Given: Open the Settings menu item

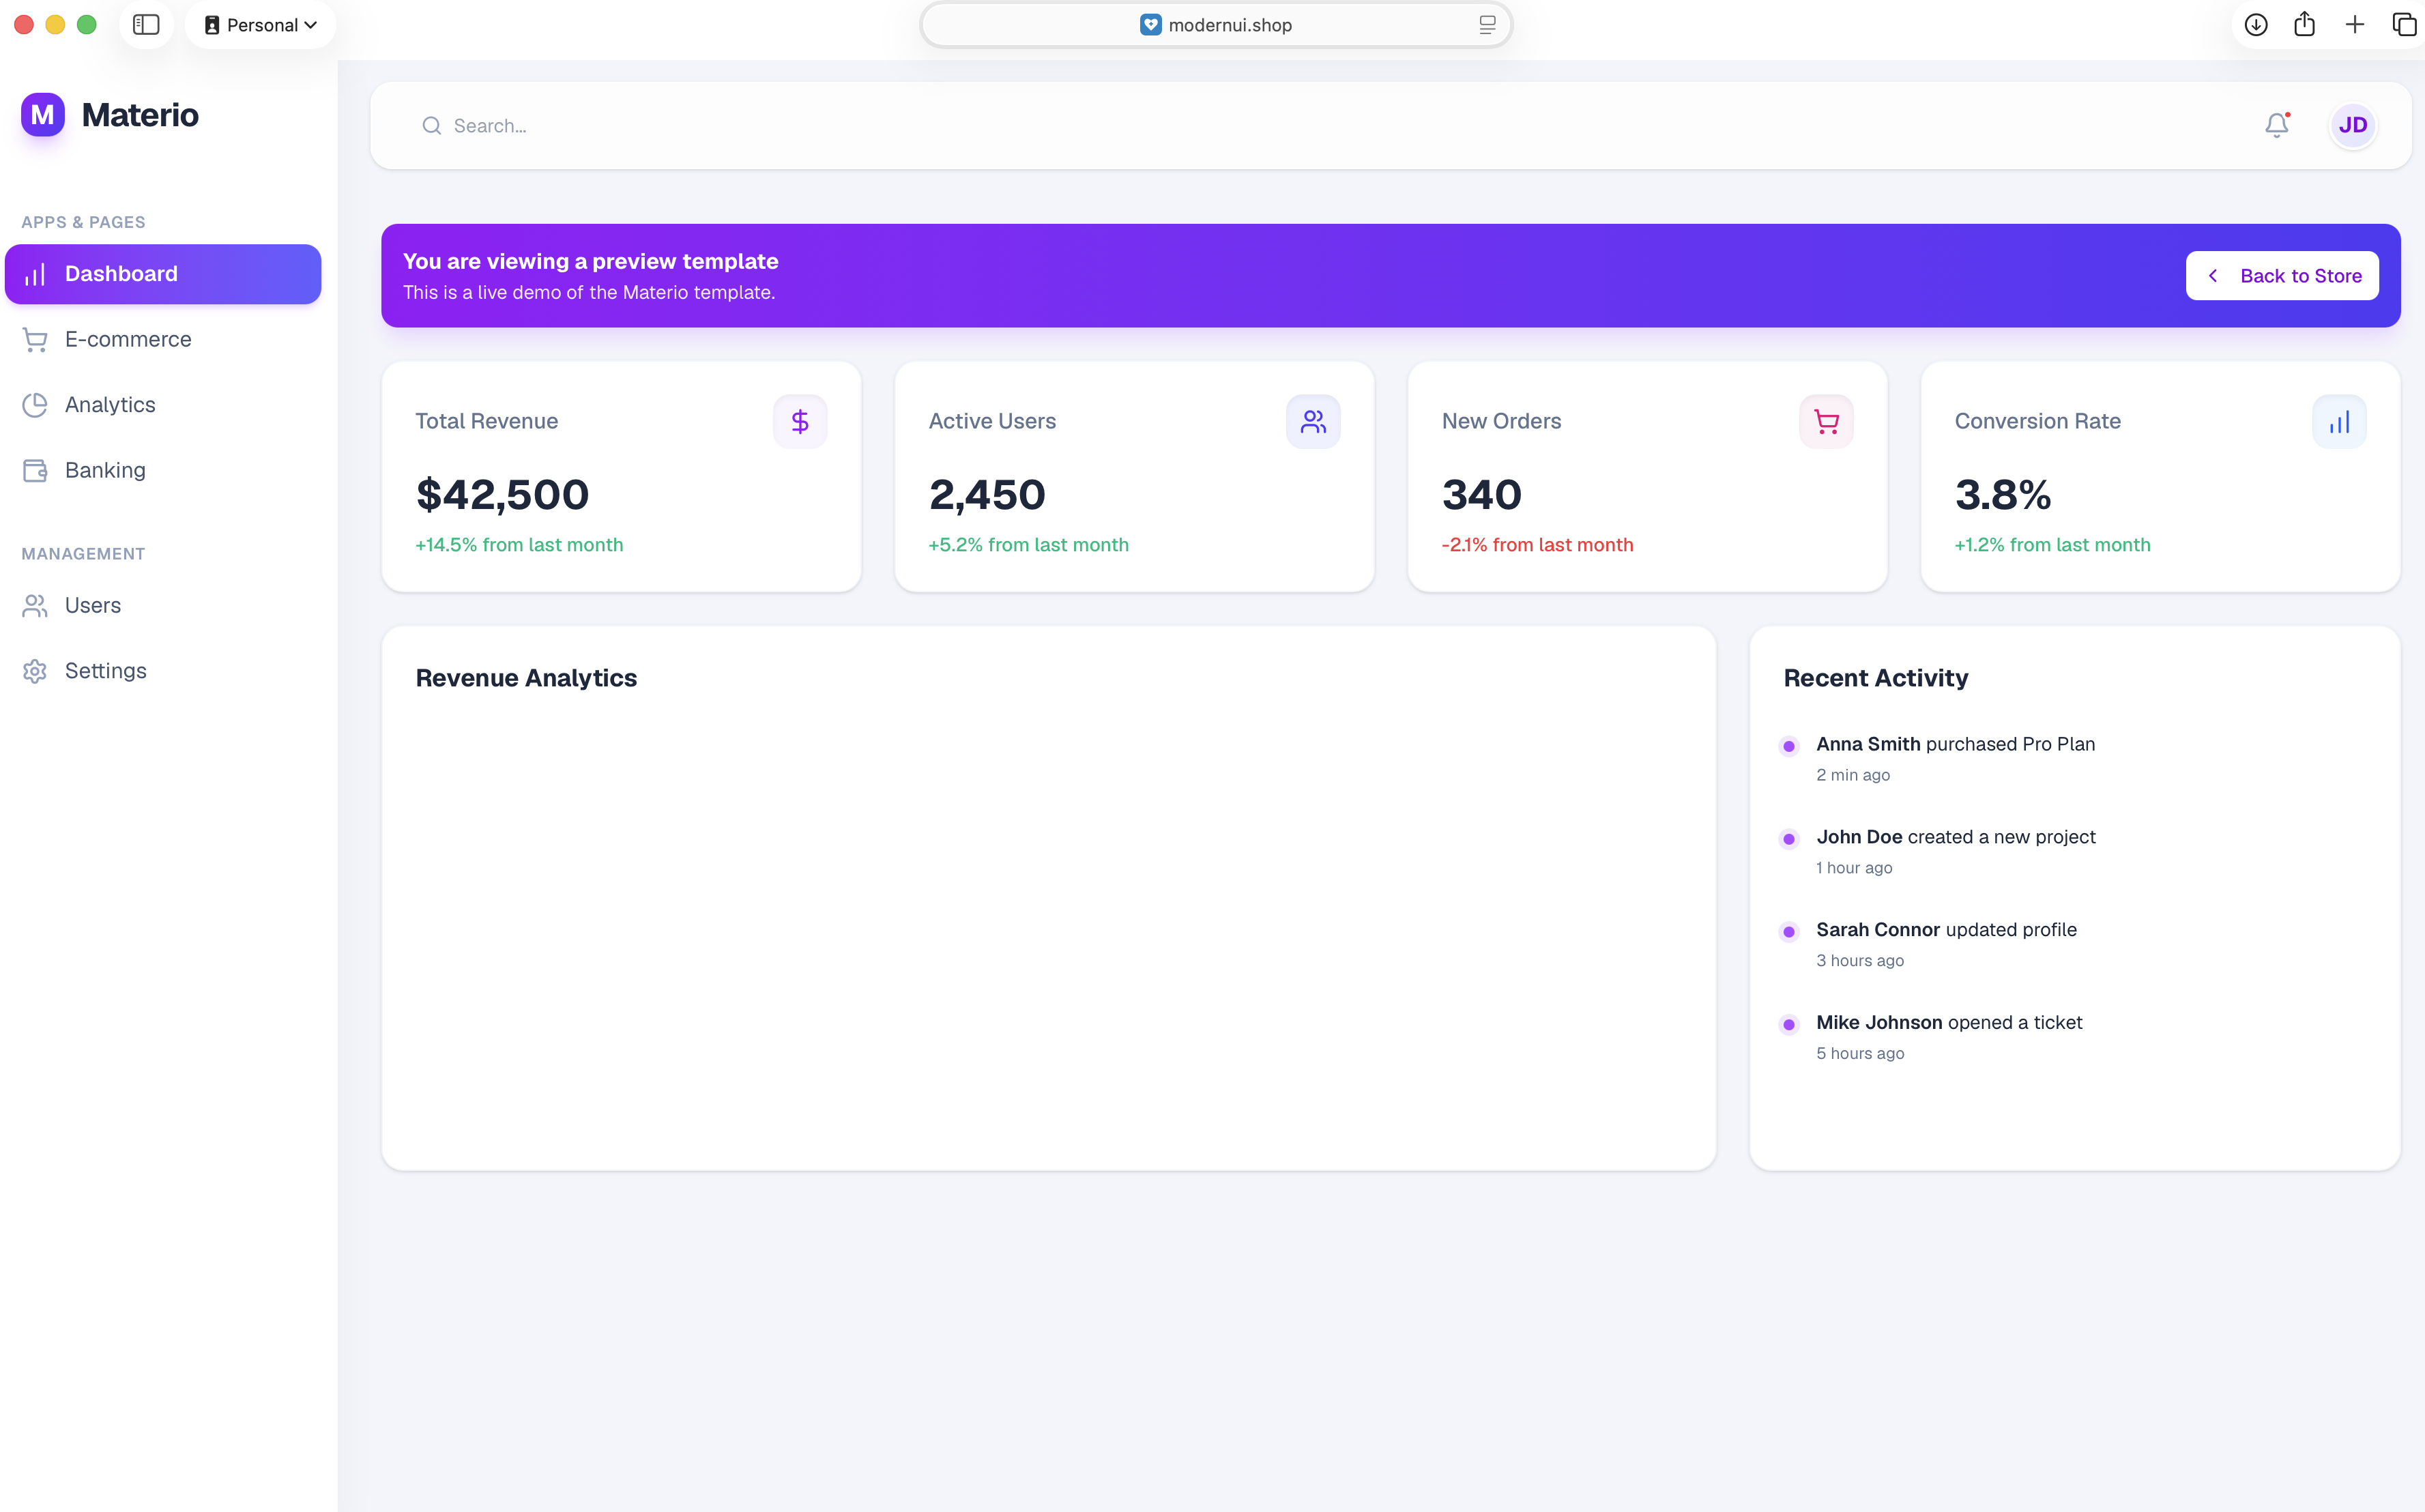Looking at the screenshot, I should point(163,671).
